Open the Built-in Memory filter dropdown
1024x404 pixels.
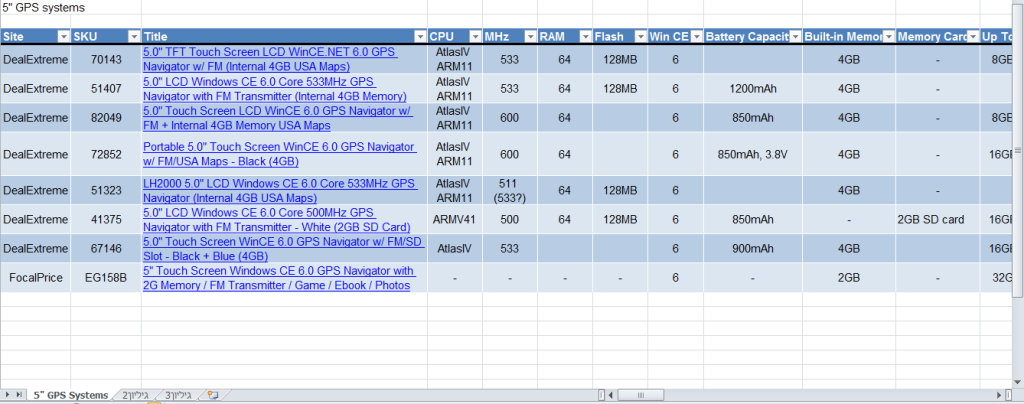(889, 37)
